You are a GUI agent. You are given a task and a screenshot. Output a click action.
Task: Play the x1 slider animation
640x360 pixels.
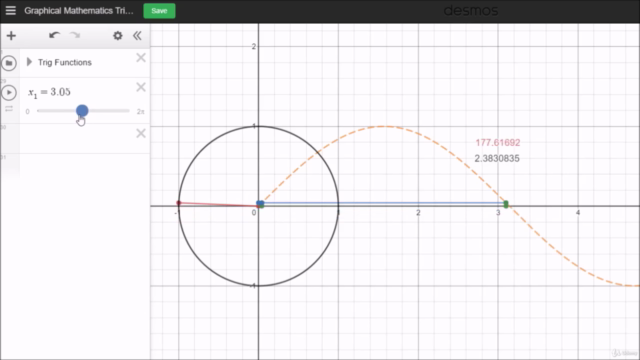[x=9, y=92]
